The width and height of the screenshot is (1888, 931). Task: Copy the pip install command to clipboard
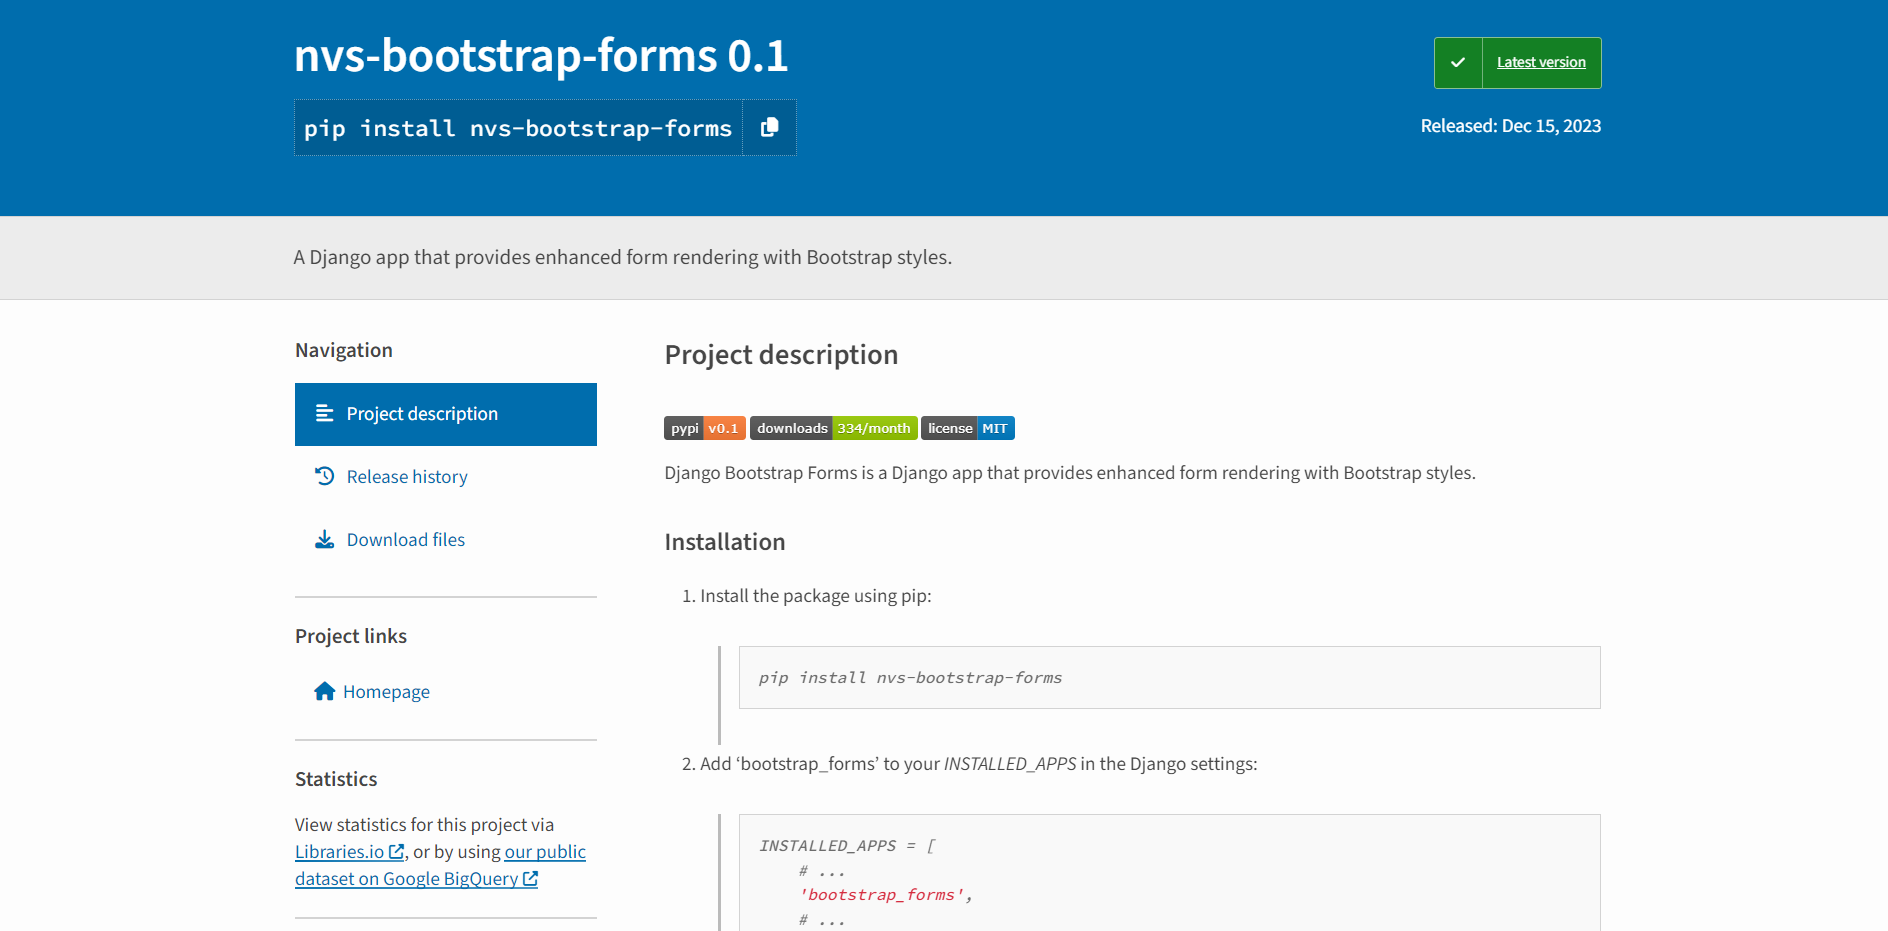[x=769, y=127]
